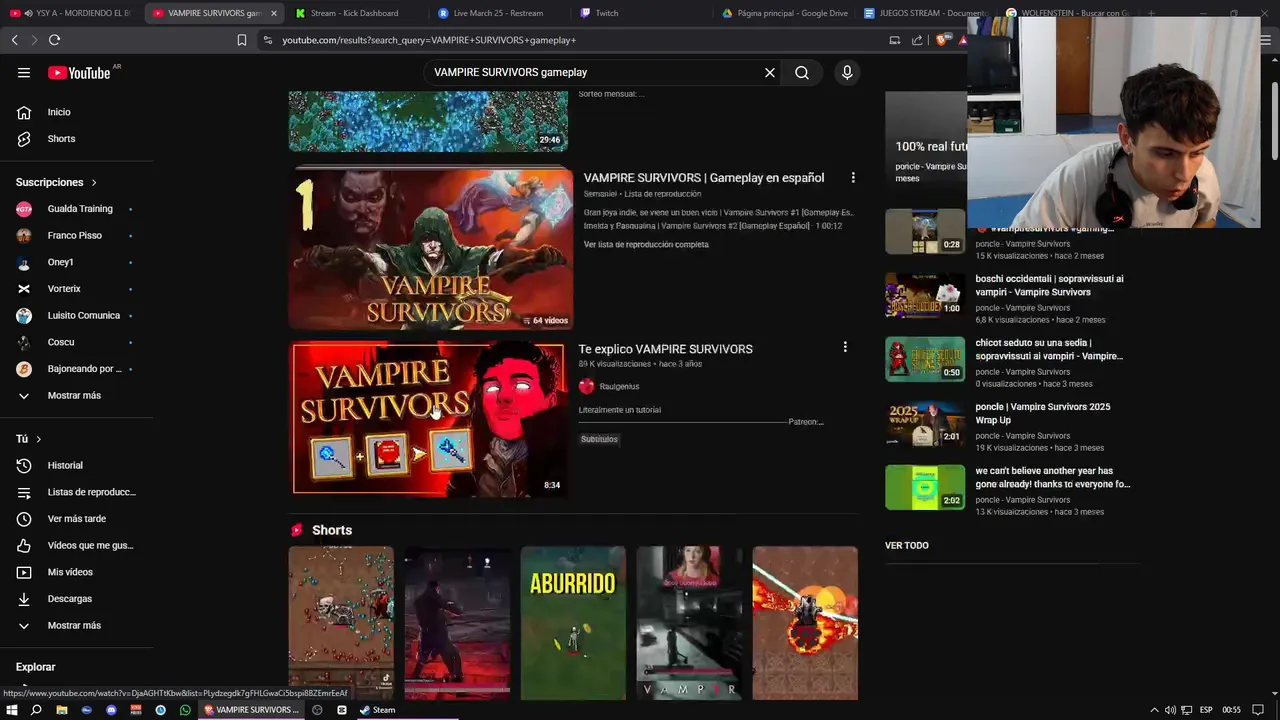Open Raulgenius channel name link
The image size is (1280, 720).
pos(619,386)
